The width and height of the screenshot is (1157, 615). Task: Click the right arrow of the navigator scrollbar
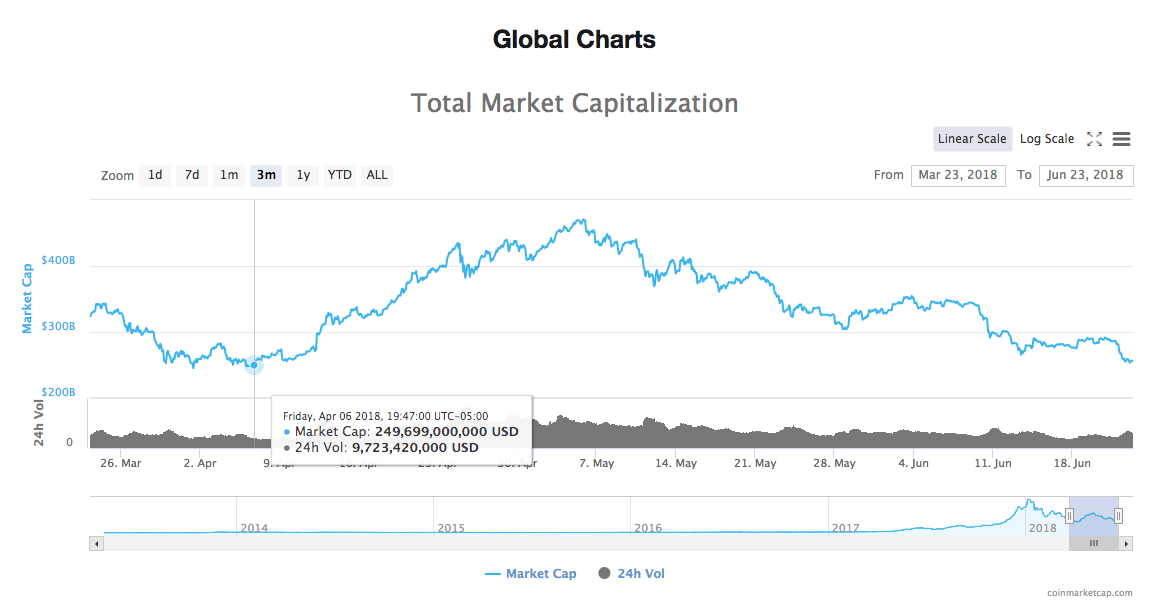[x=1127, y=543]
